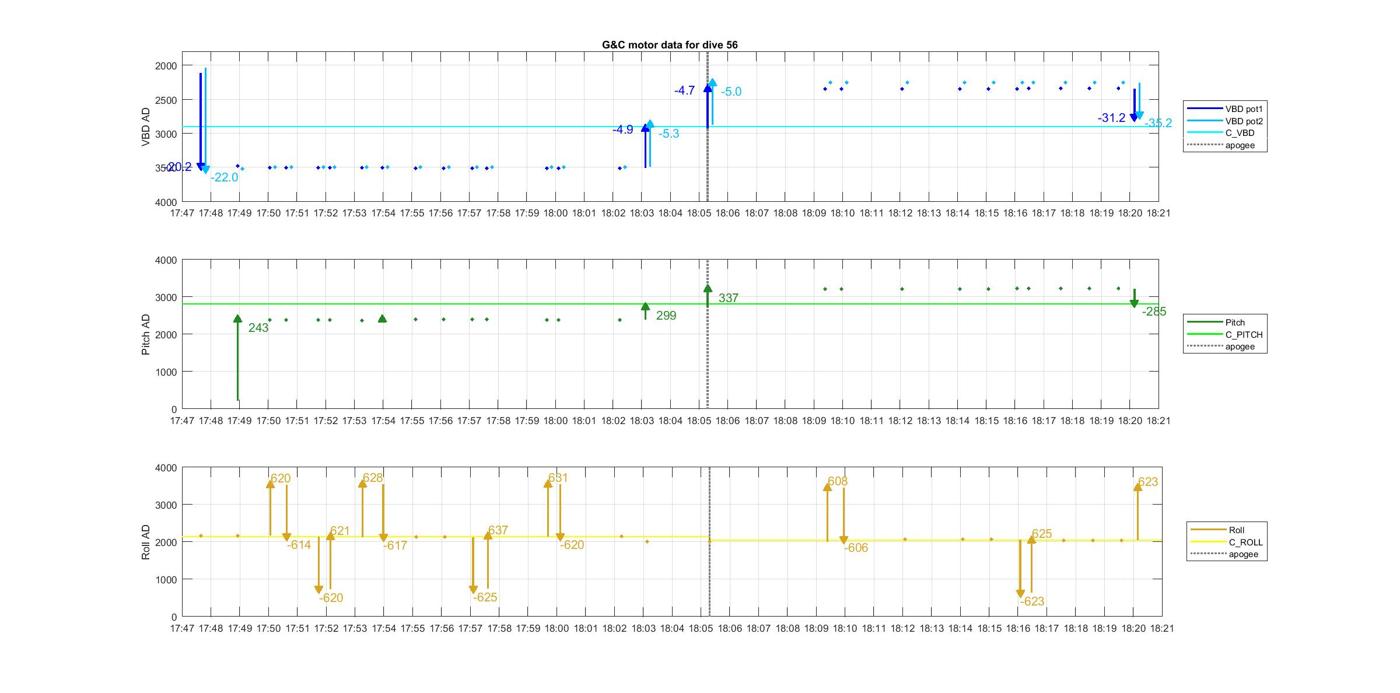Click the green arrow labeled 243 in Pitch plot

pos(238,358)
